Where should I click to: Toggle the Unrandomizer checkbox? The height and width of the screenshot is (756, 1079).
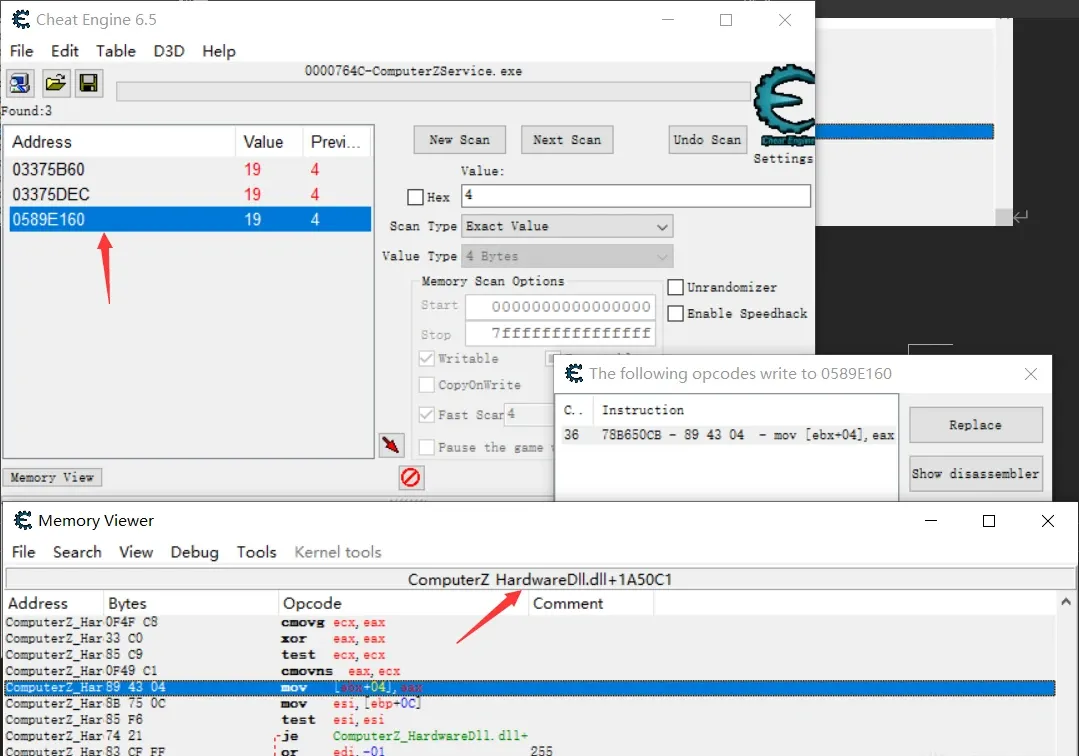click(x=676, y=287)
